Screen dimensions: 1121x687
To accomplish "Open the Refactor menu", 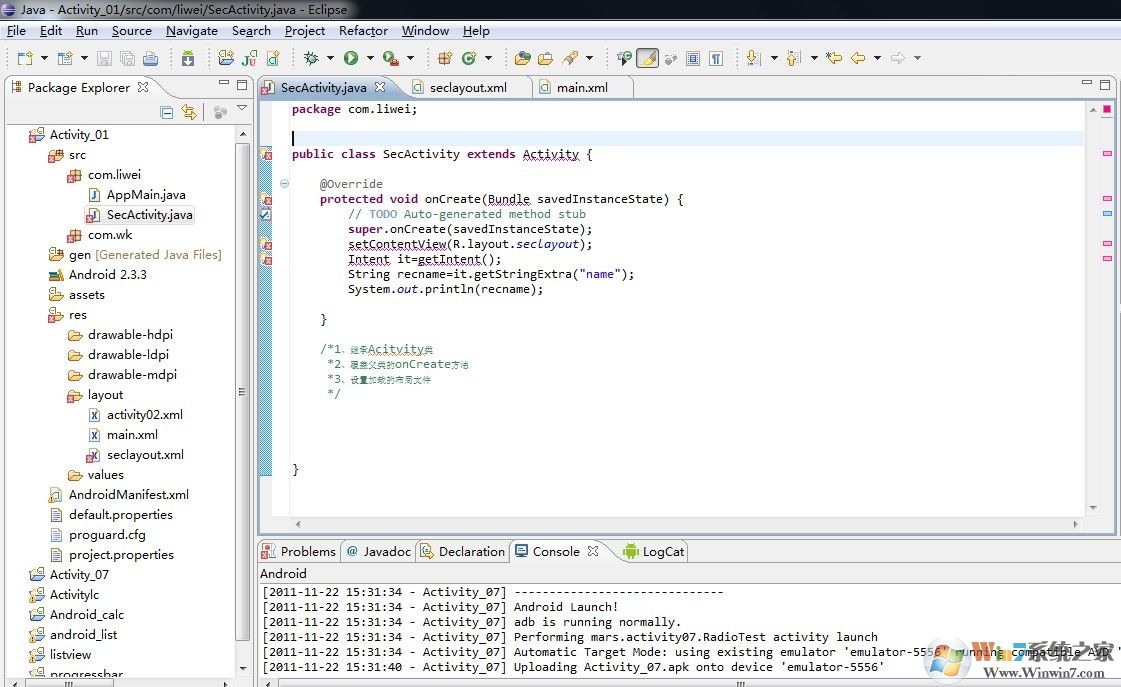I will 363,31.
